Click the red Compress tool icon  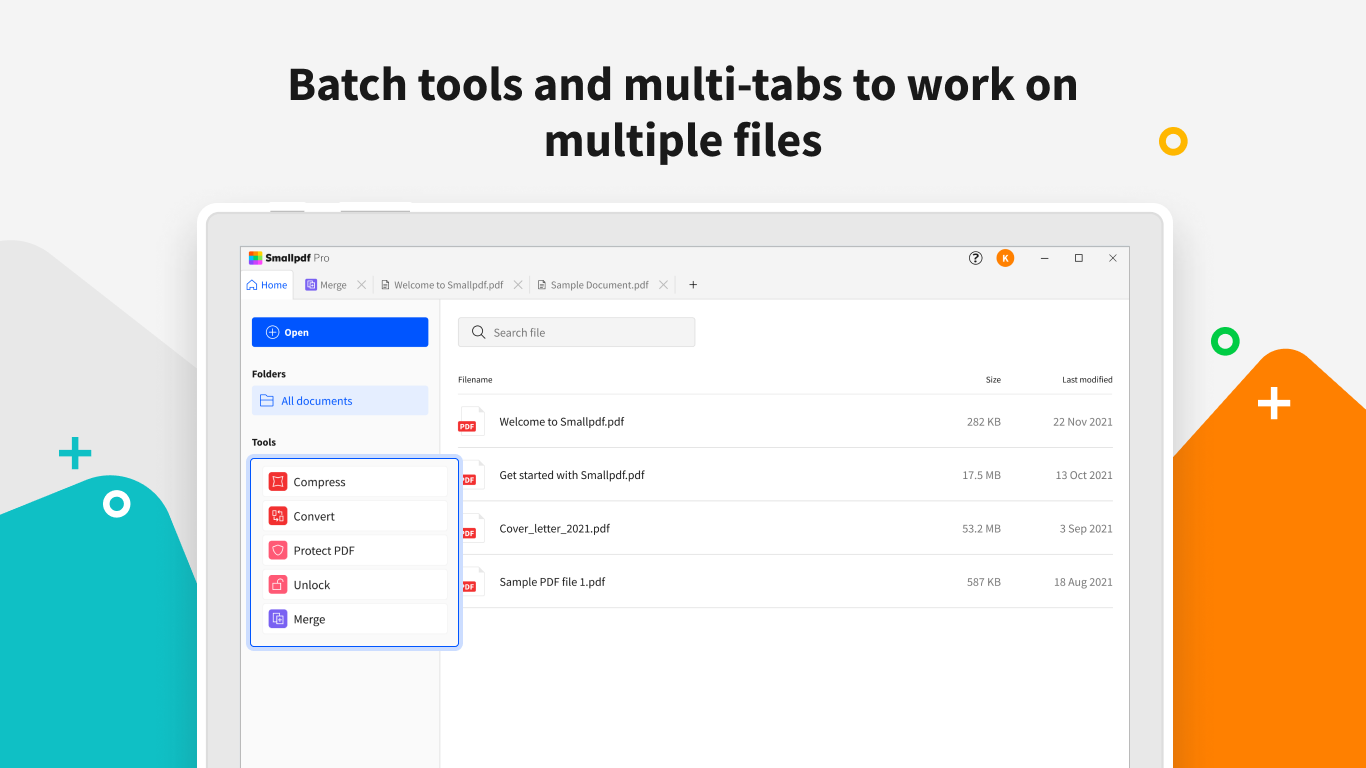[278, 482]
